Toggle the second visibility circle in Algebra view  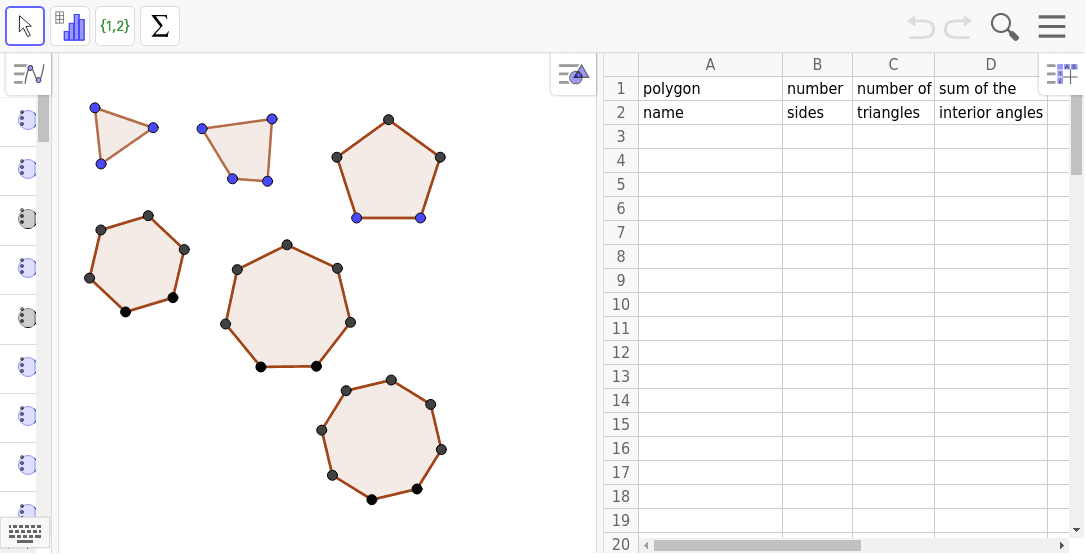27,169
